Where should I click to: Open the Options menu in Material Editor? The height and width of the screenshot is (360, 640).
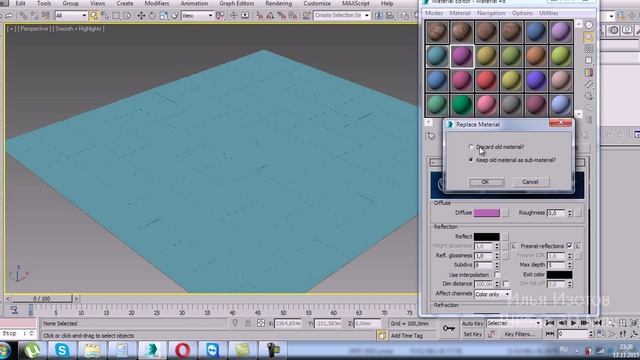pyautogui.click(x=522, y=13)
